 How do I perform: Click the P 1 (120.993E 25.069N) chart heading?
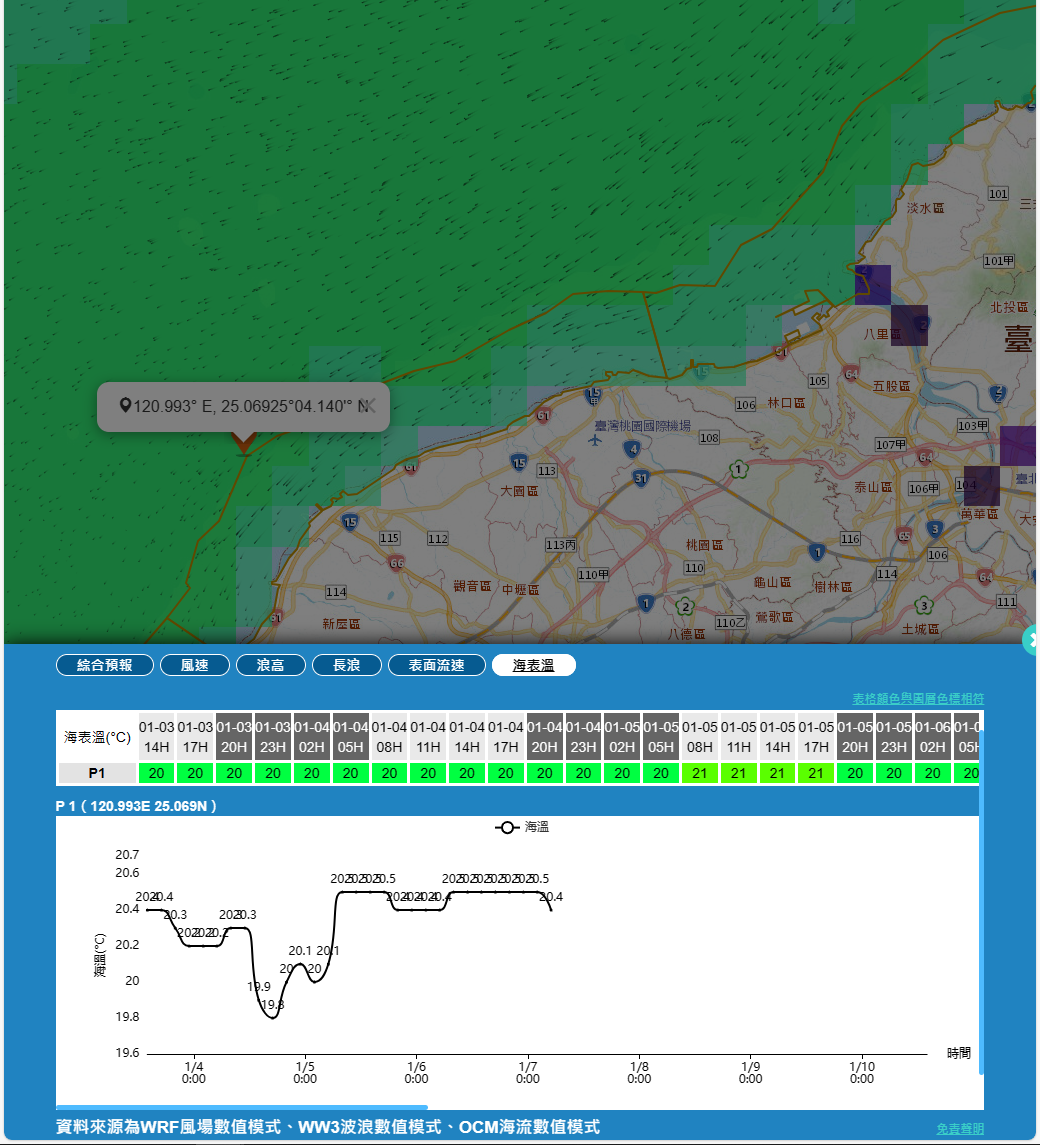(x=137, y=806)
